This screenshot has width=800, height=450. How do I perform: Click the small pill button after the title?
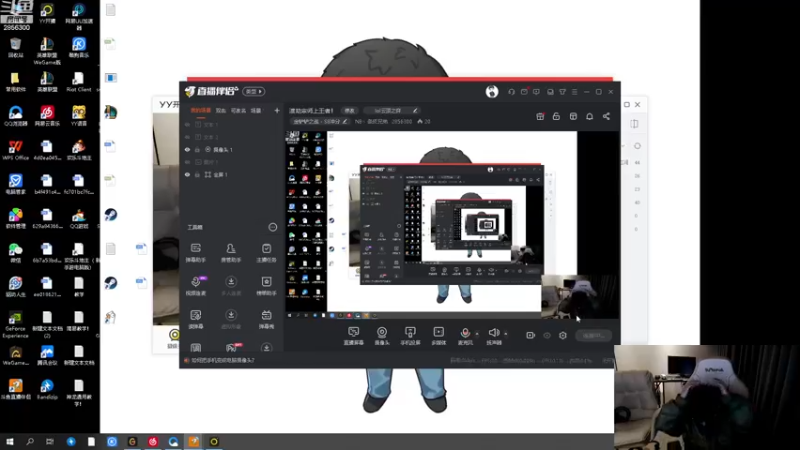[x=349, y=110]
